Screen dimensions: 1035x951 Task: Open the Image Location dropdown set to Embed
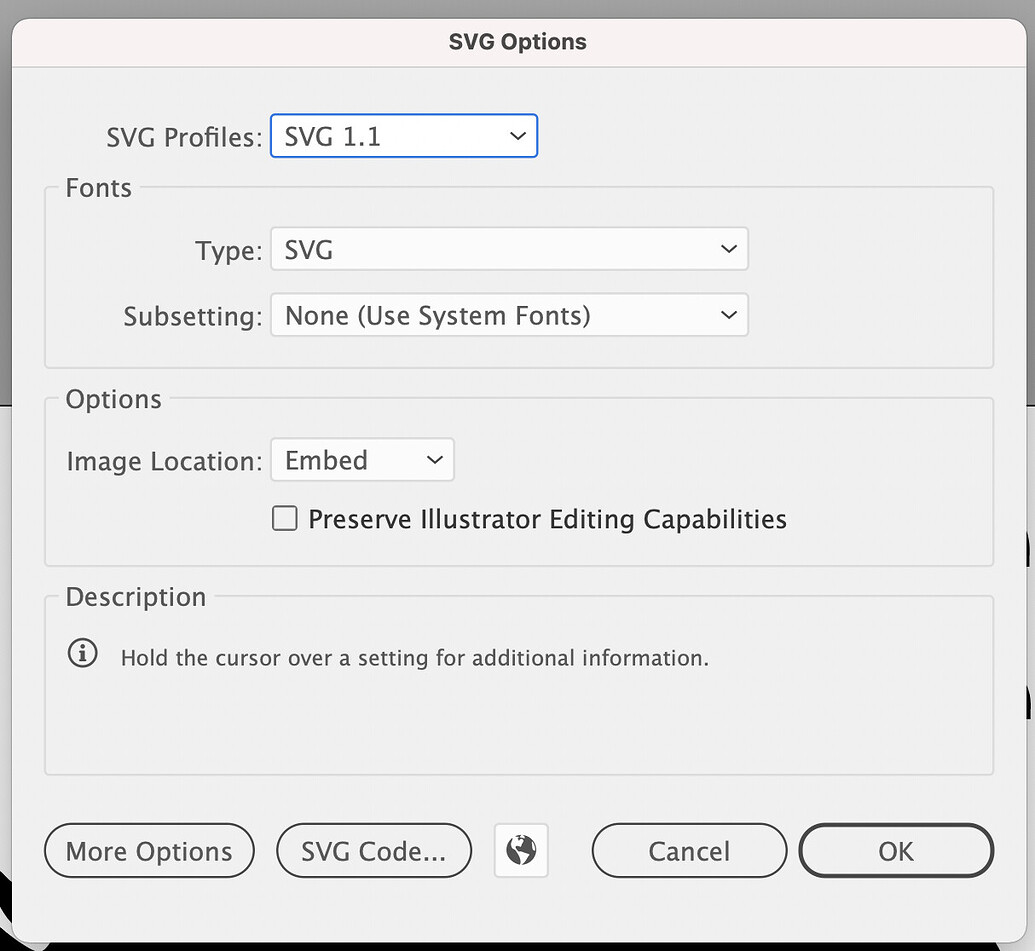click(x=362, y=459)
